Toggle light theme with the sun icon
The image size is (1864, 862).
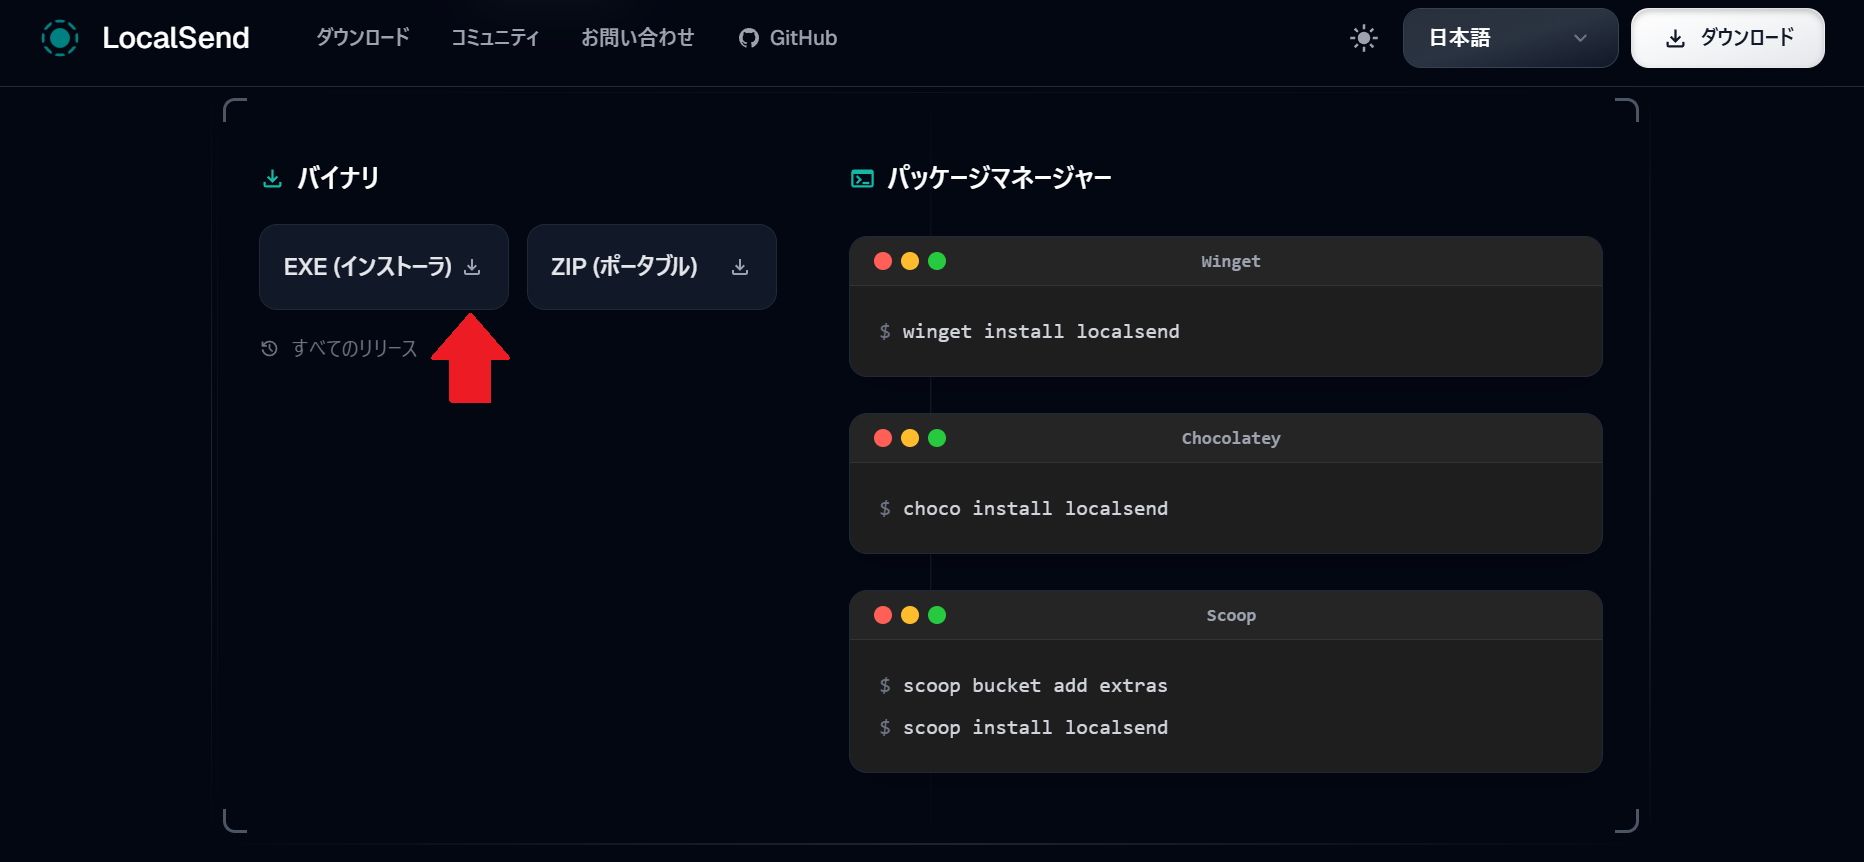click(x=1364, y=38)
